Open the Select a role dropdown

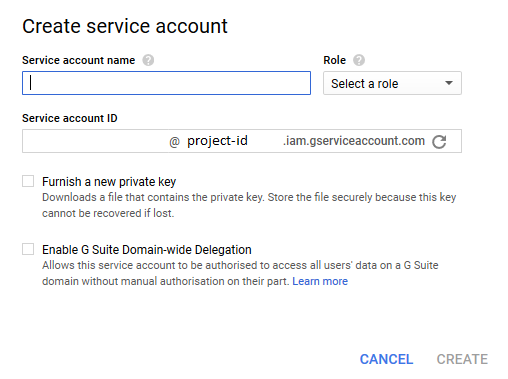pos(392,83)
